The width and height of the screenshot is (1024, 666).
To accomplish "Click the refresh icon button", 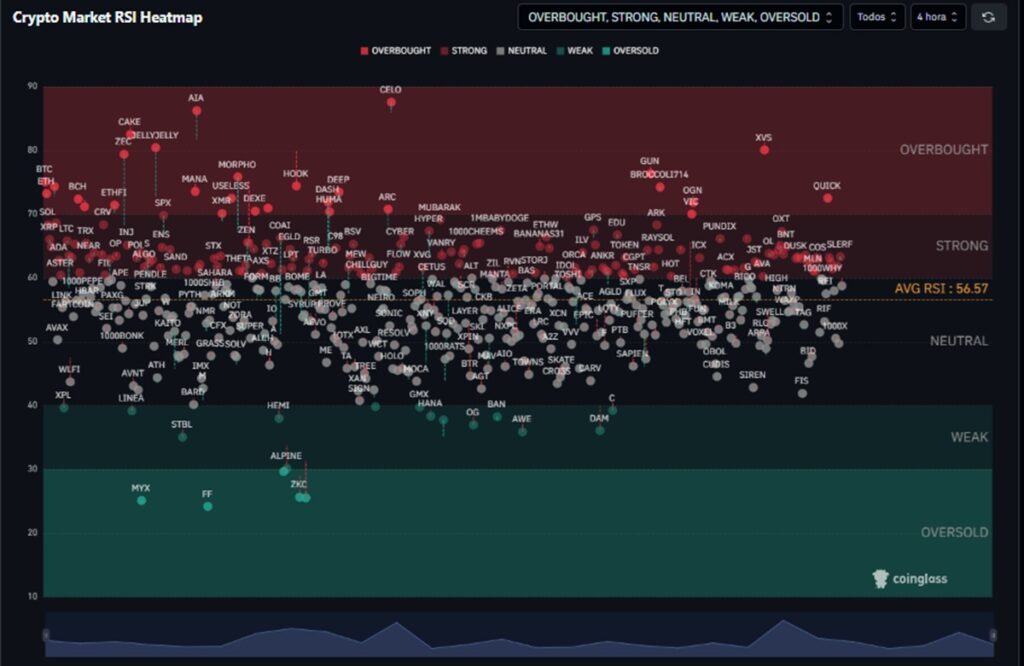I will [988, 17].
